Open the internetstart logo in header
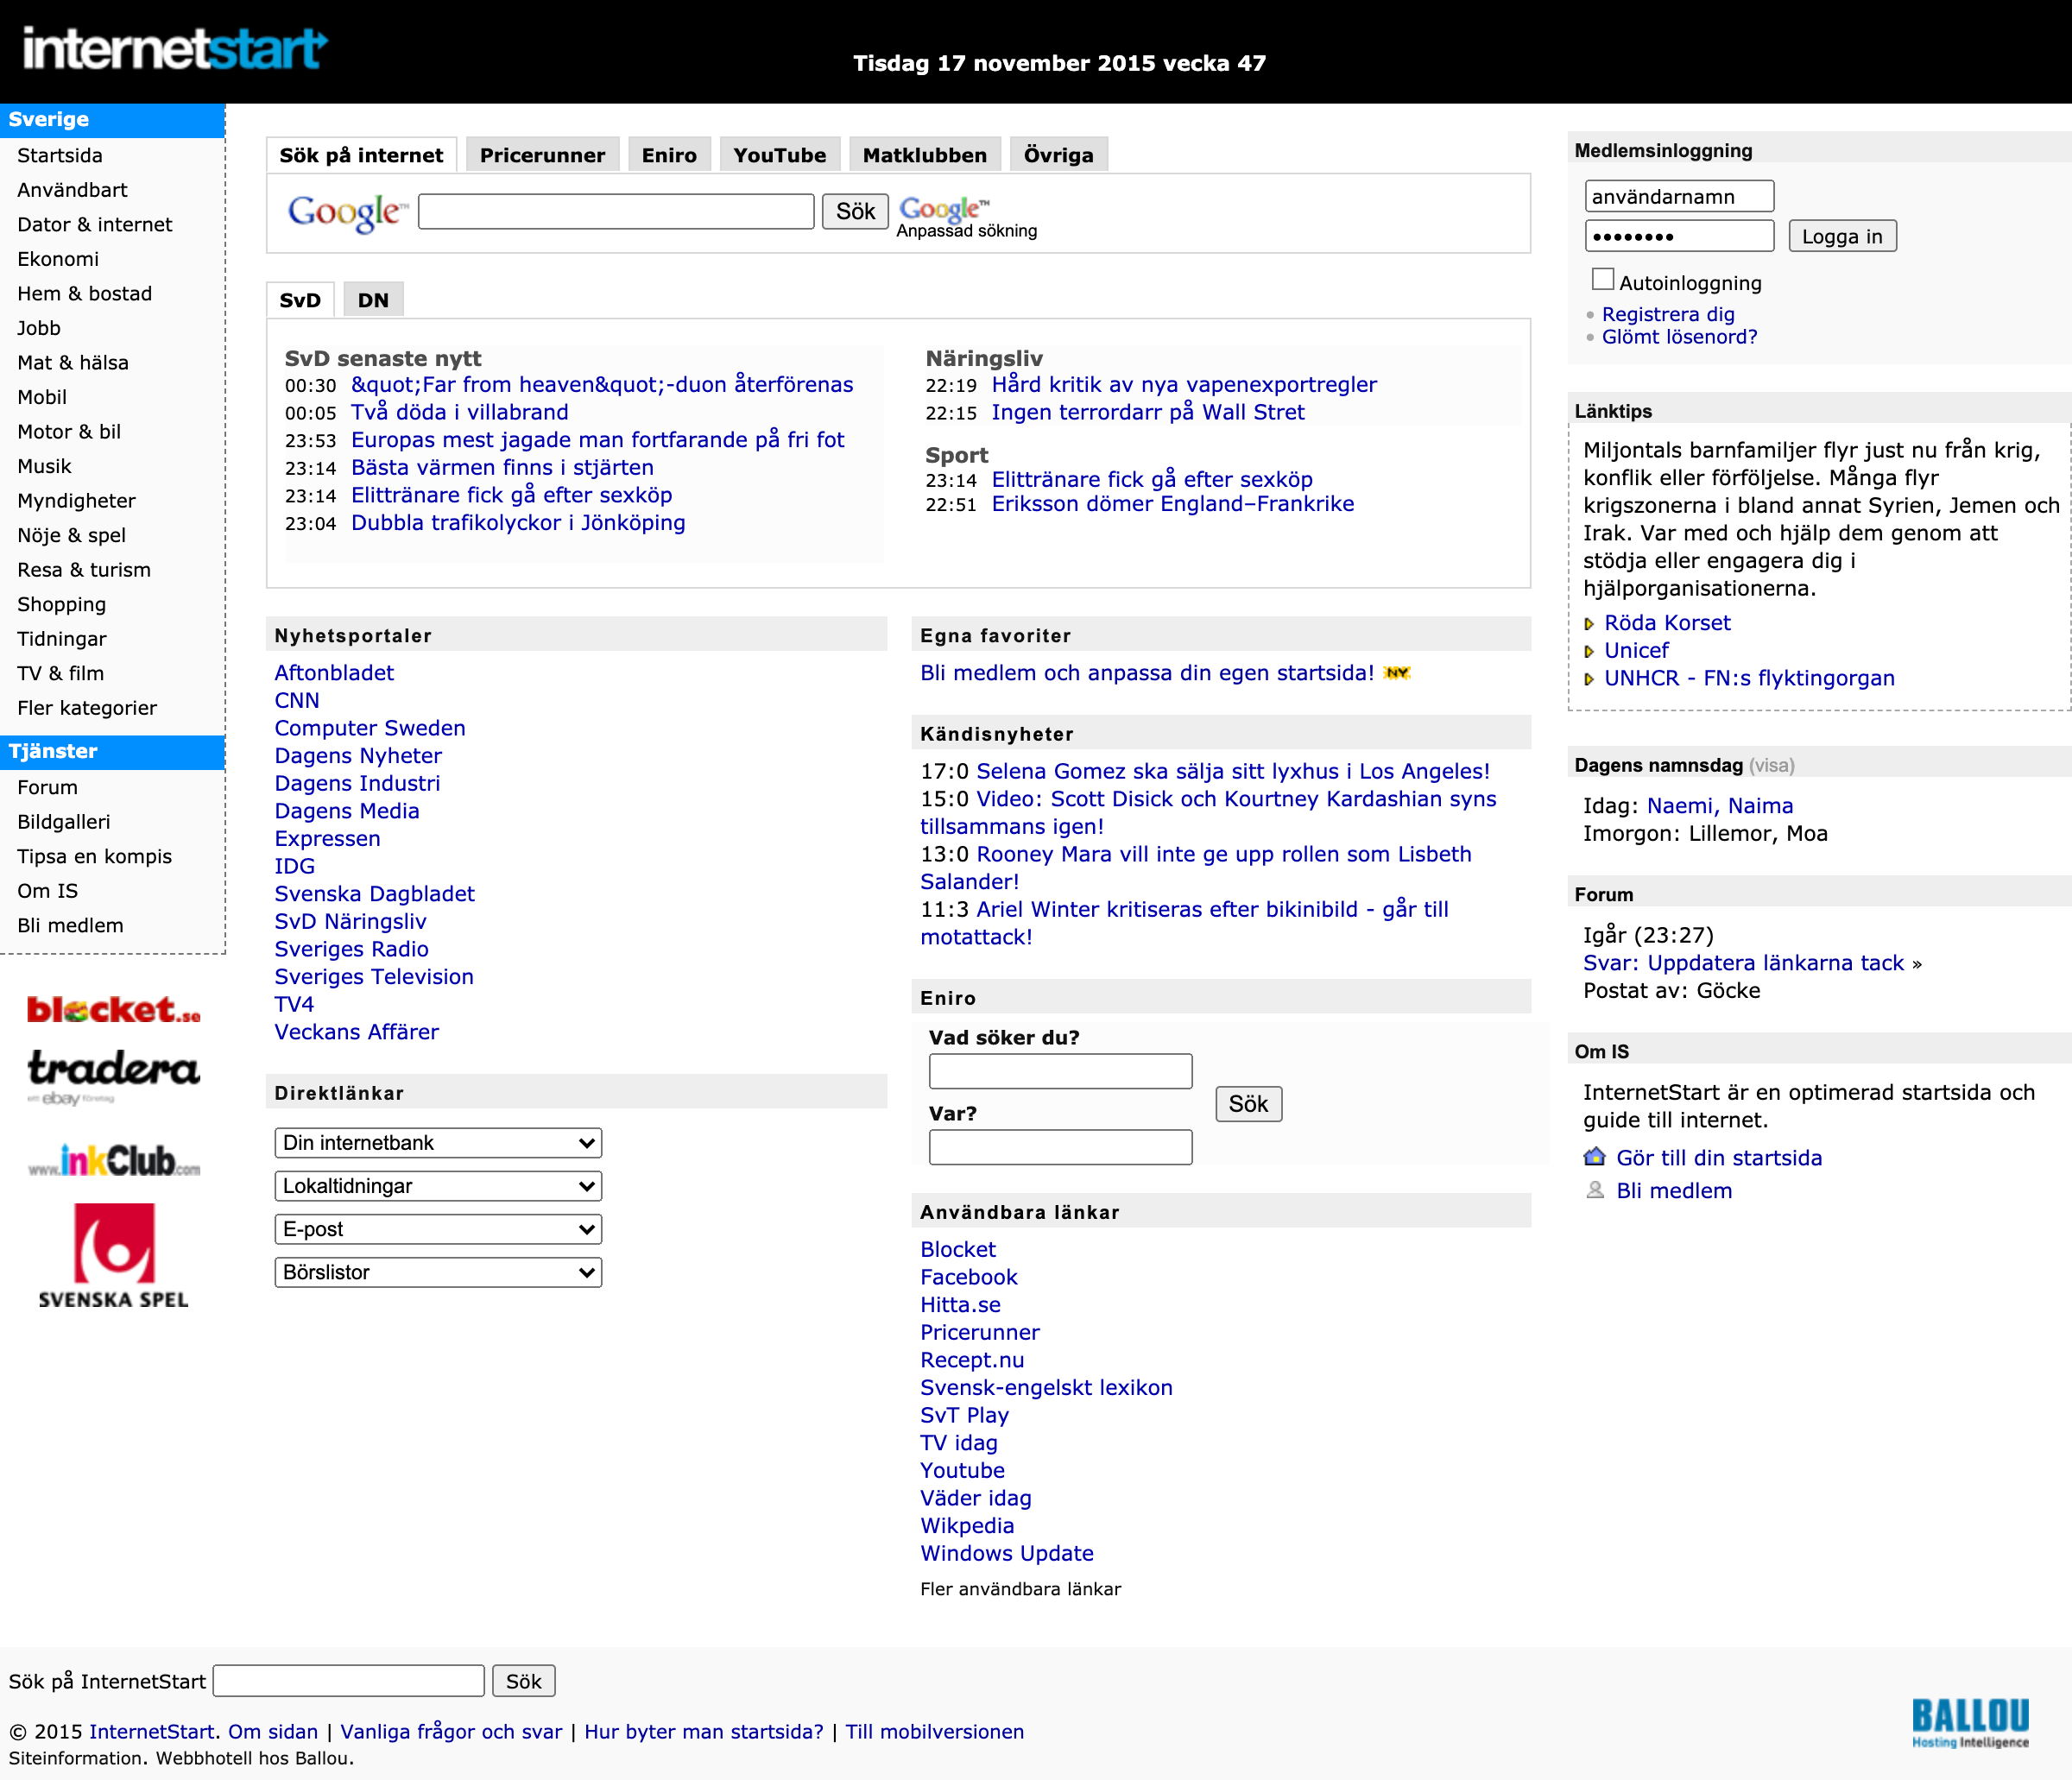Screen dimensions: 2072x1780 click(175, 48)
